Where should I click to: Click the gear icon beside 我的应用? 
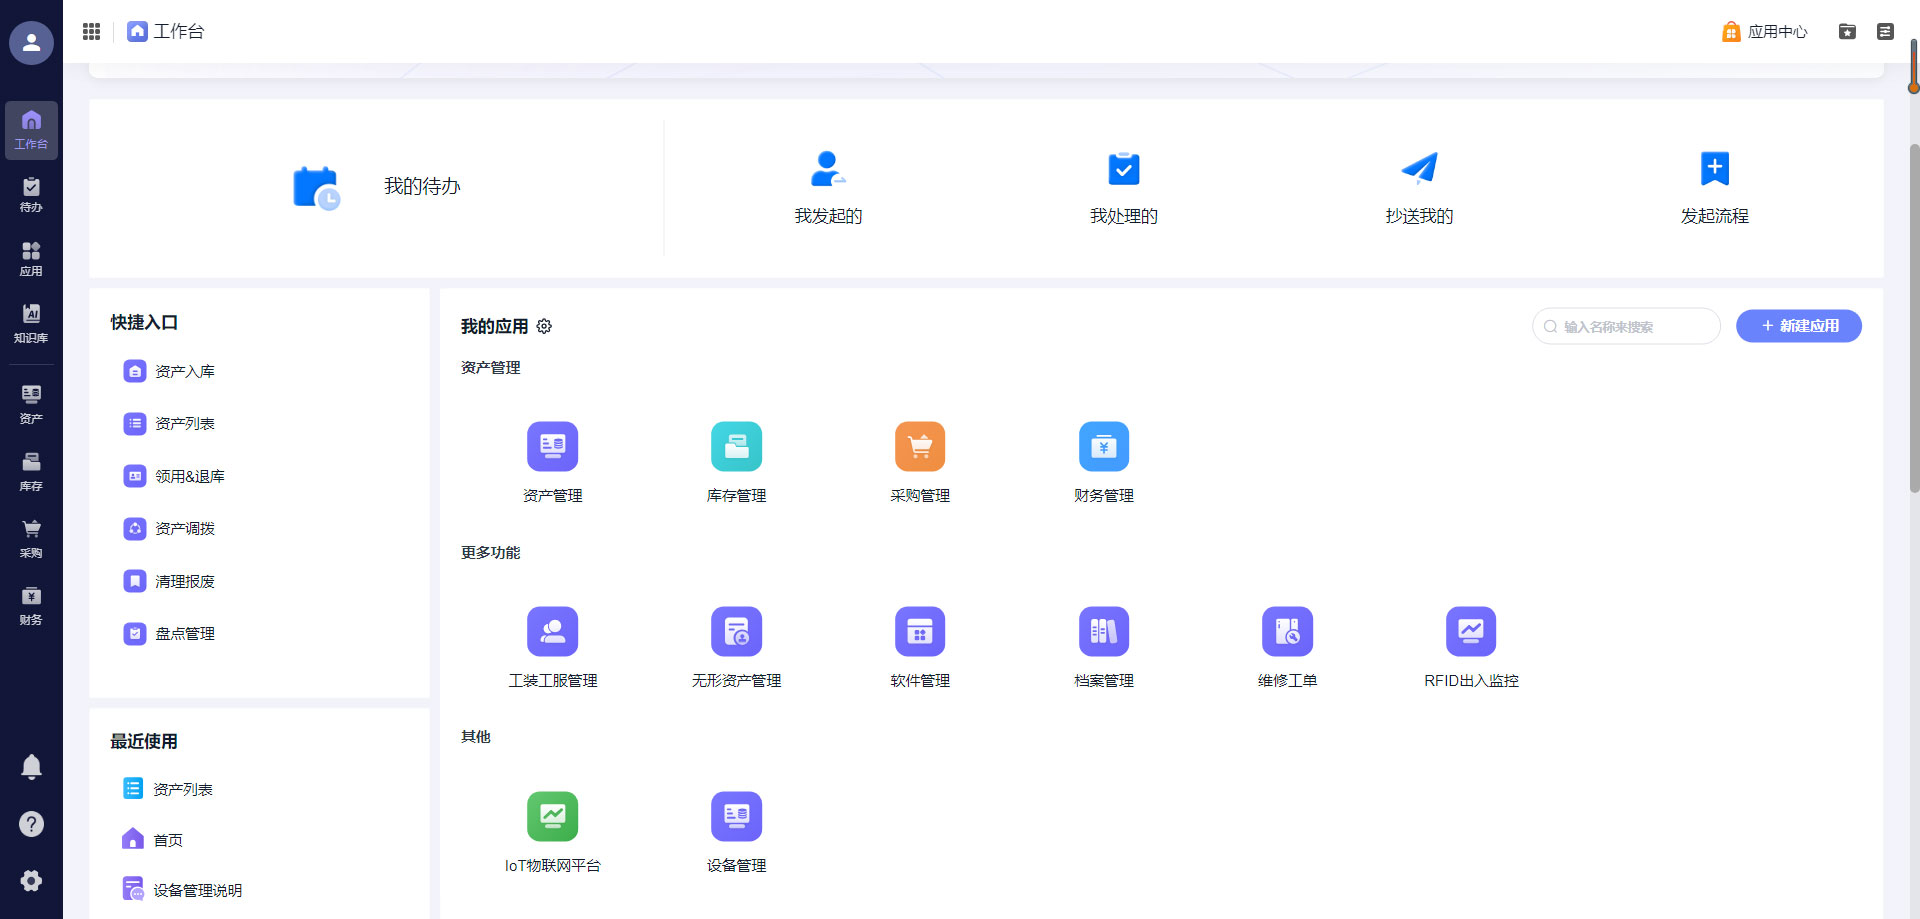pos(544,327)
